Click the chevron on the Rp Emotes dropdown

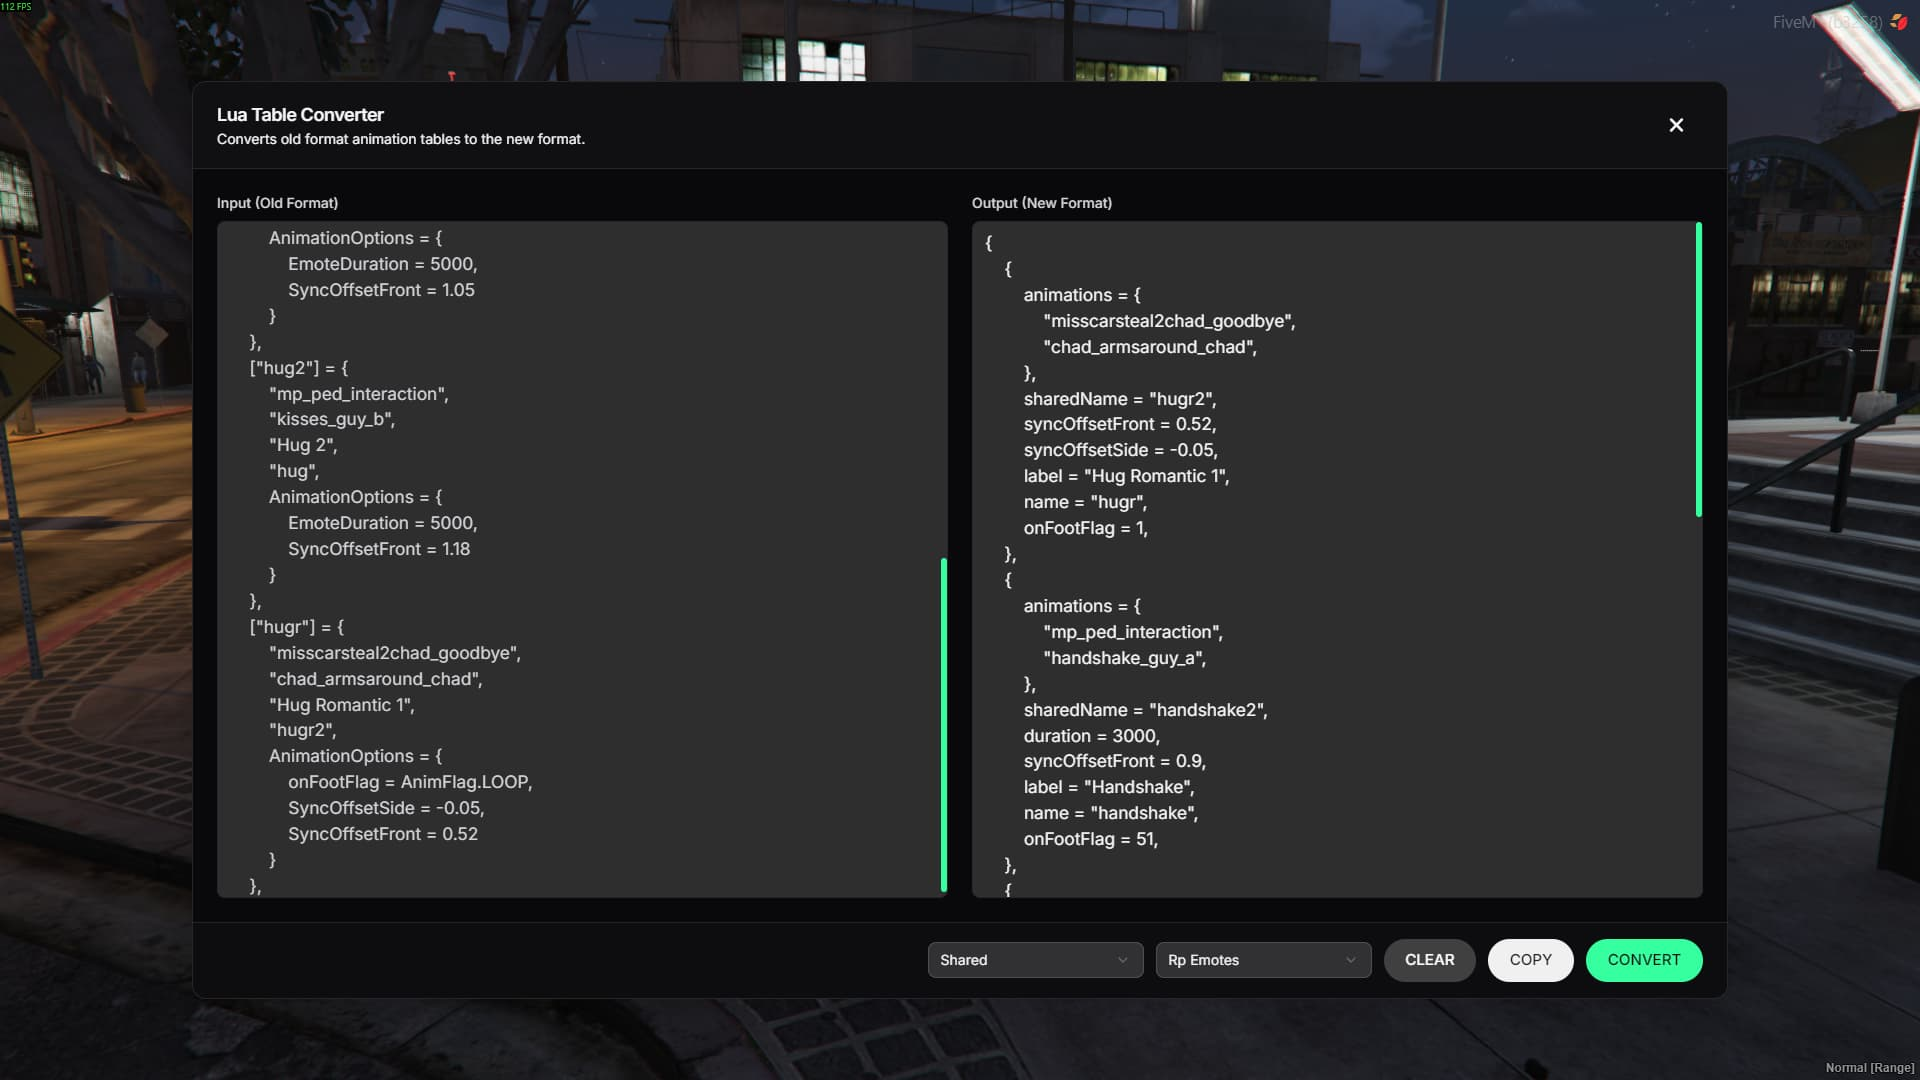point(1350,960)
